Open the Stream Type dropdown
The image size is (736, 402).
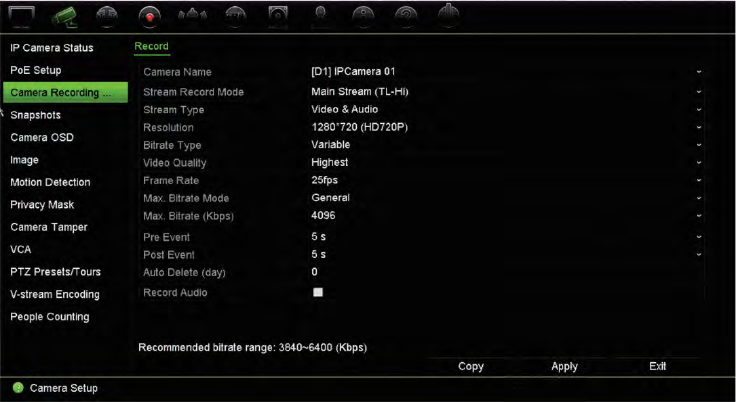tap(699, 110)
